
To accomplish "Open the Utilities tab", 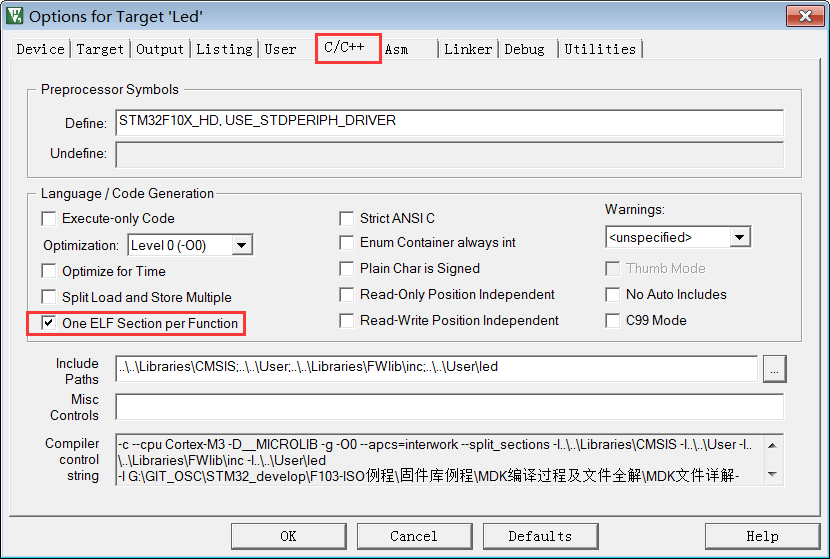I will (x=600, y=49).
